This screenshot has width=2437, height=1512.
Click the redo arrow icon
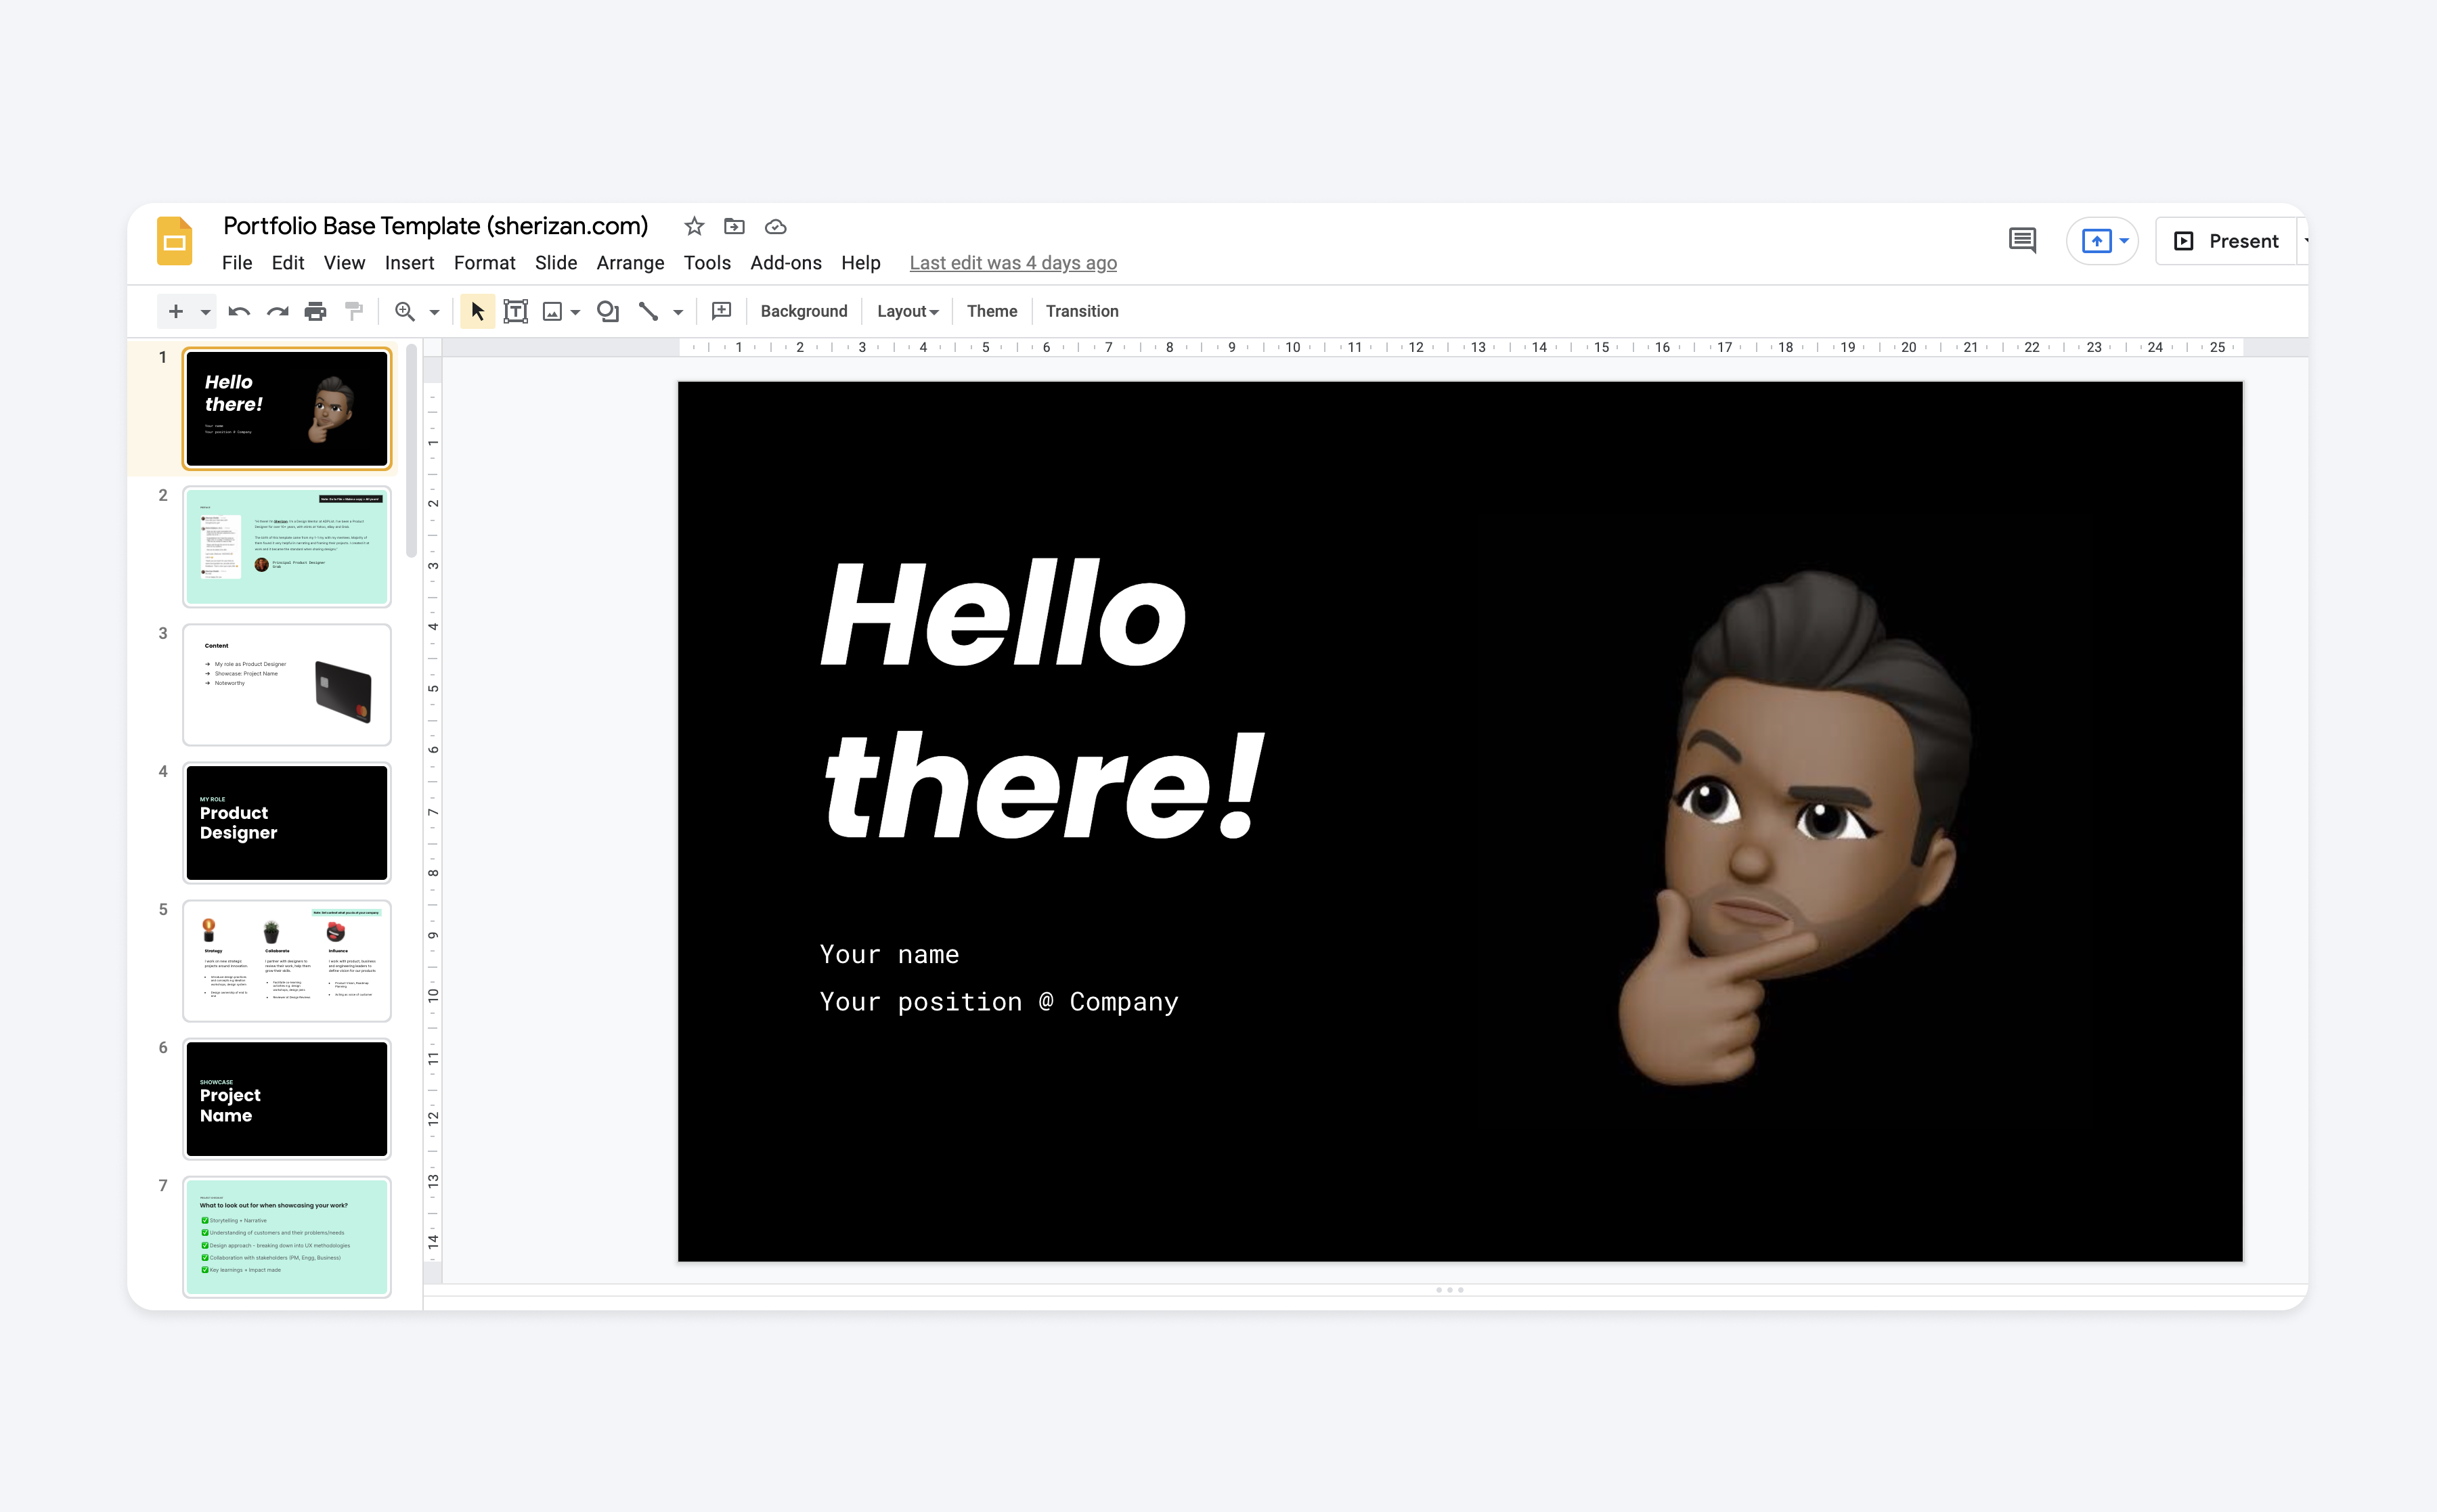(277, 311)
